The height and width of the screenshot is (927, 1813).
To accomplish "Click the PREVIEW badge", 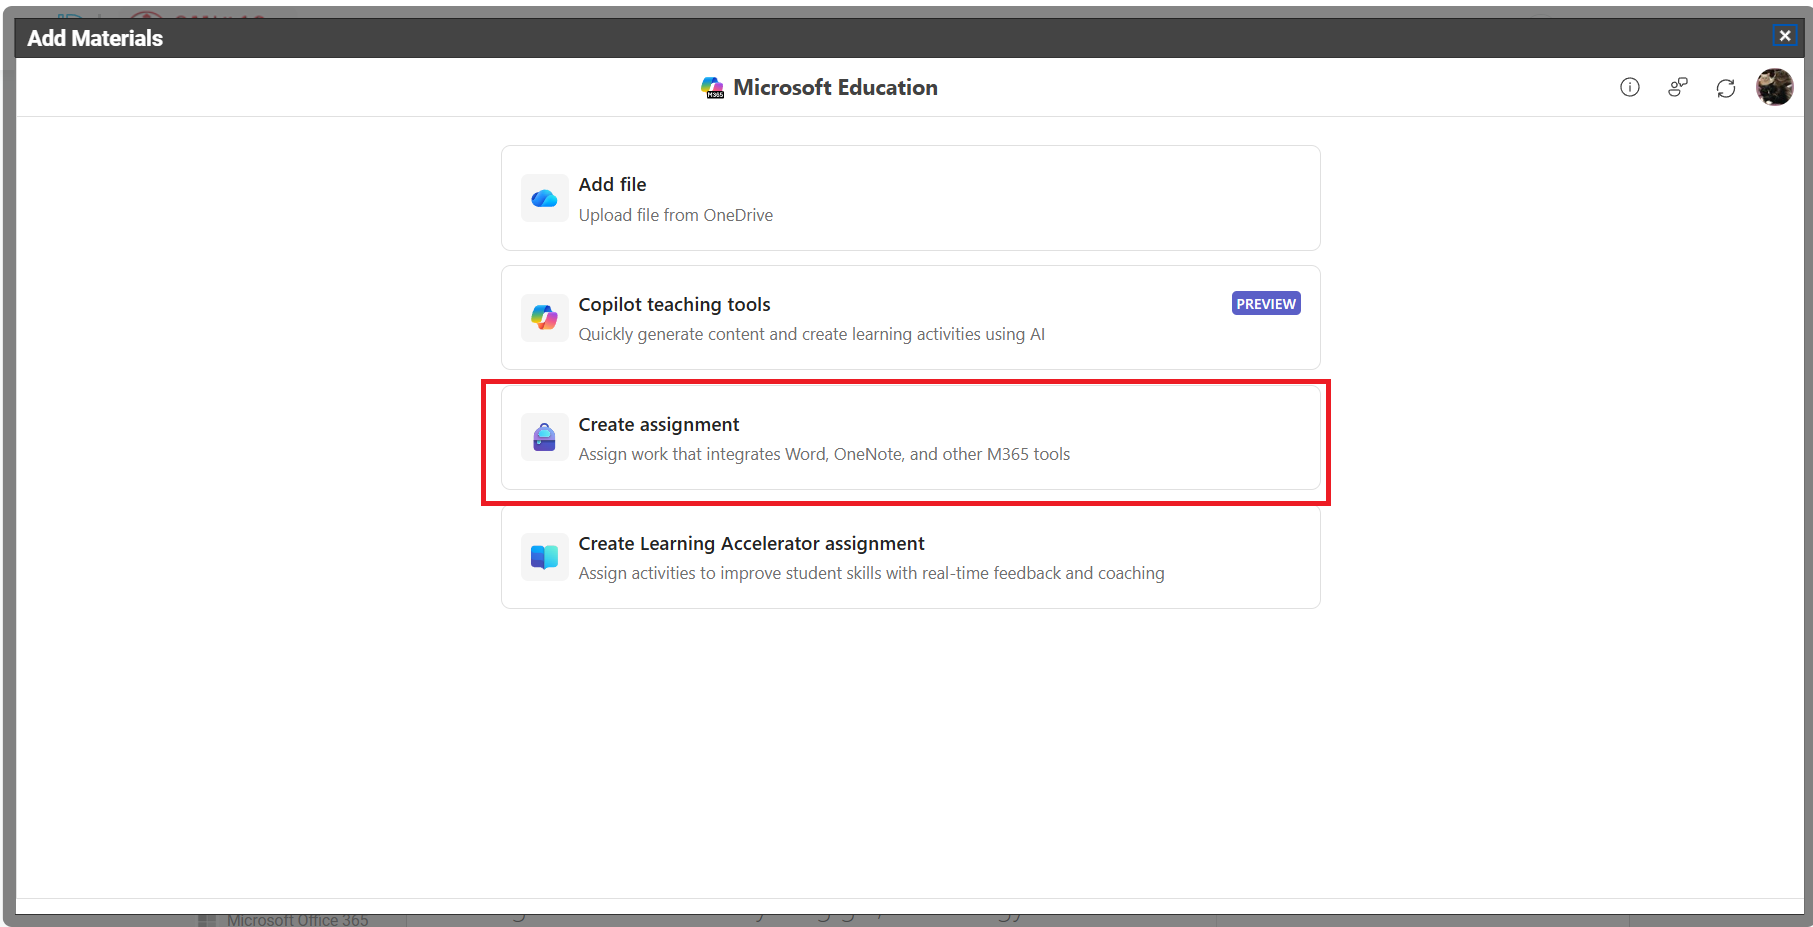I will pyautogui.click(x=1266, y=304).
